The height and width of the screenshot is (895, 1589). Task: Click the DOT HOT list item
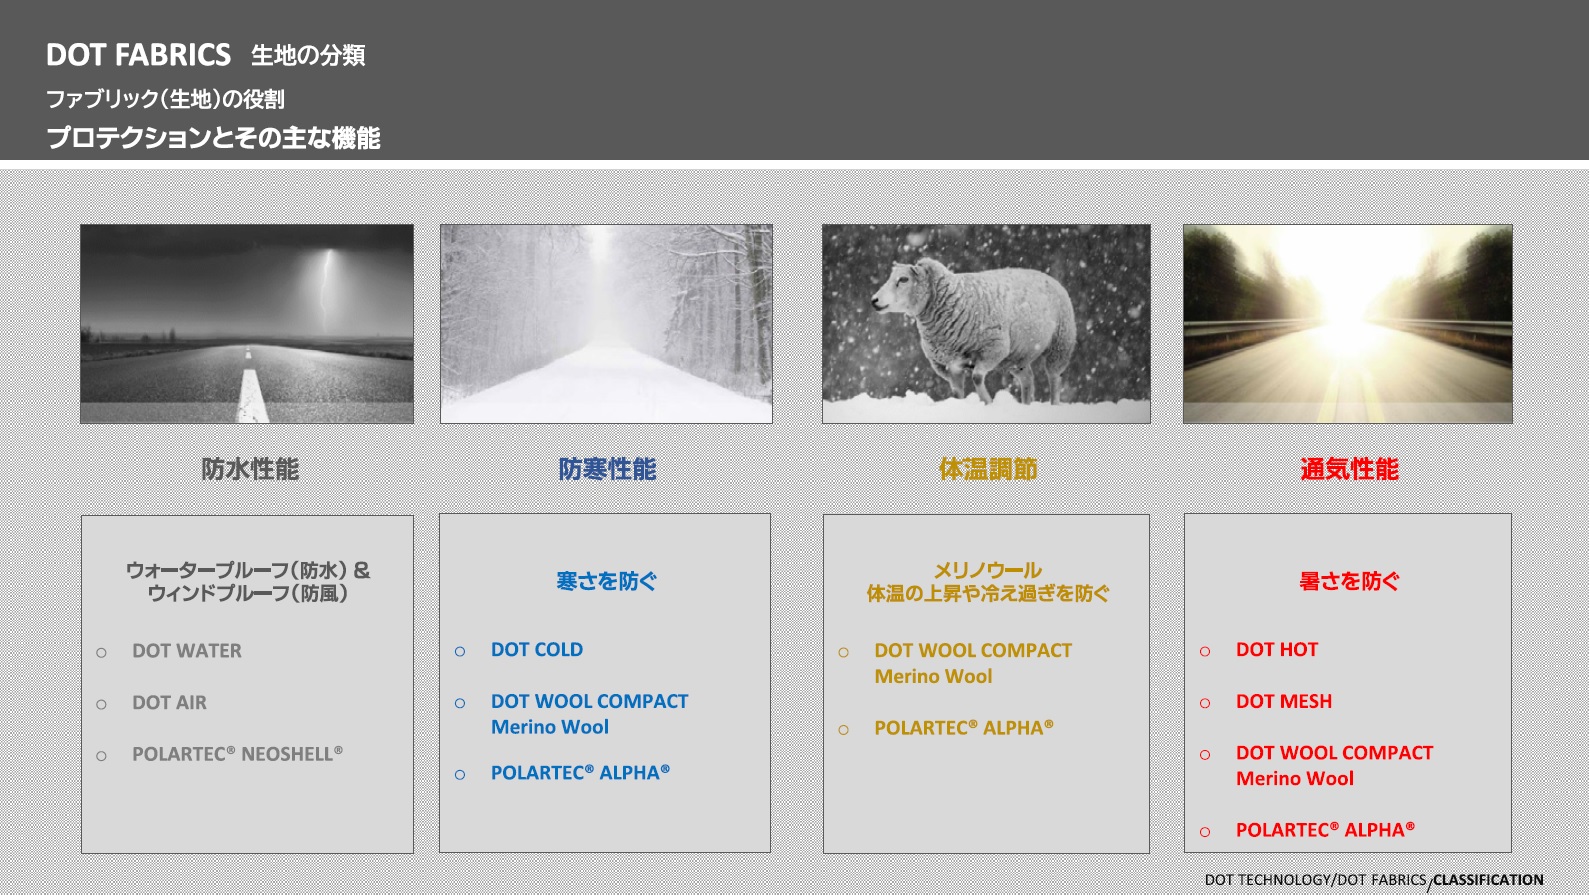(1277, 650)
